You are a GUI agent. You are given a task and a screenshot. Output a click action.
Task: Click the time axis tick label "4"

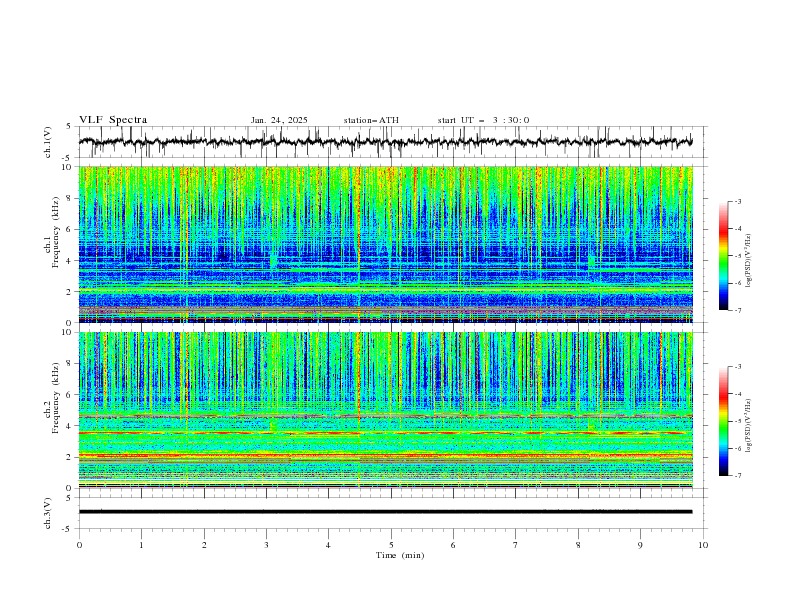[x=328, y=545]
